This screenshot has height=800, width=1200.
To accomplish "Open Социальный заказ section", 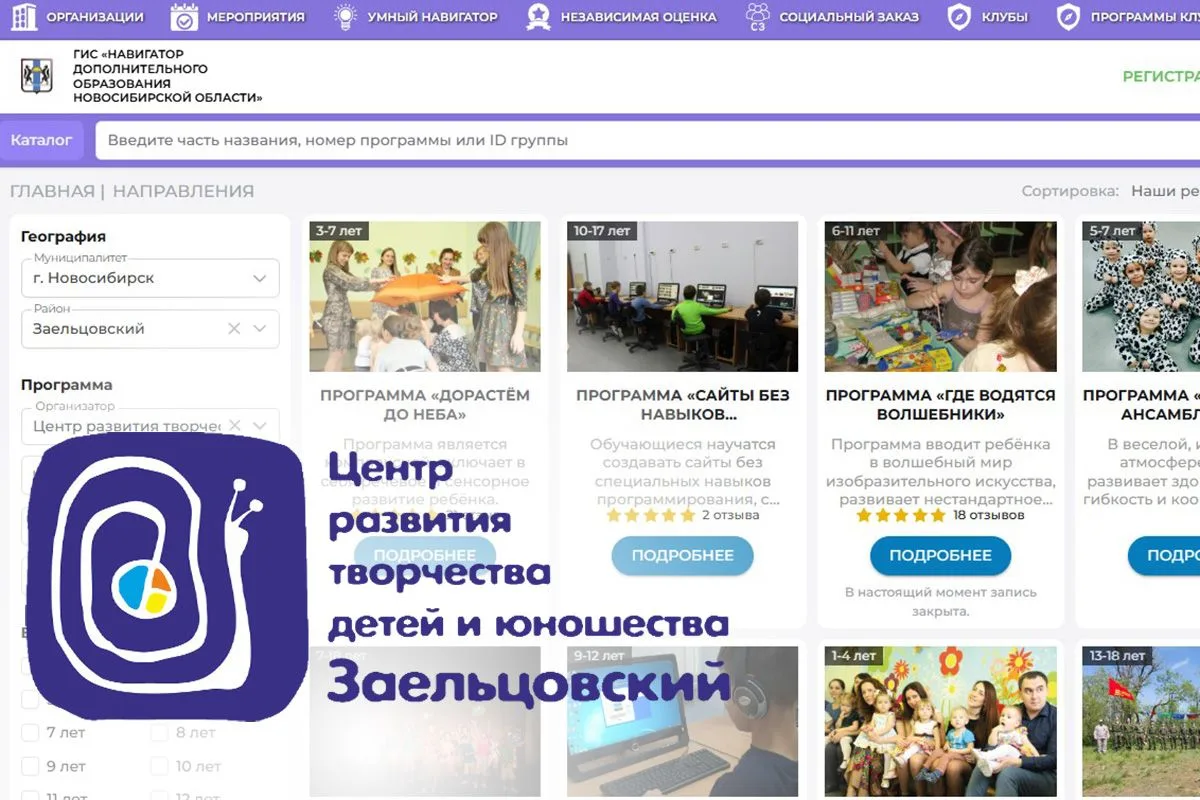I will pyautogui.click(x=850, y=17).
